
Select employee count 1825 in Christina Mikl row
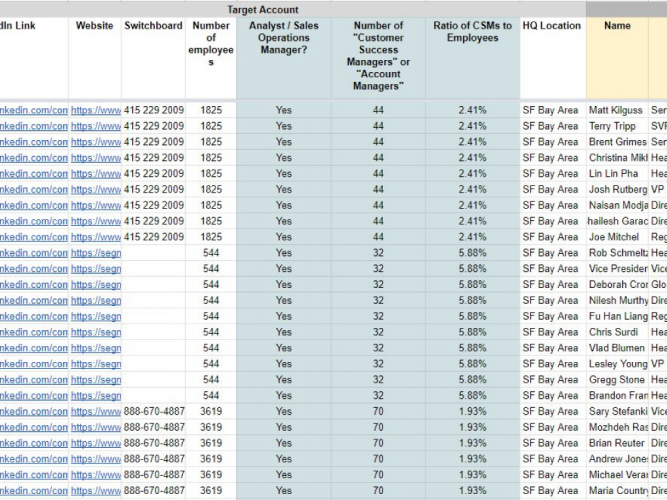click(x=211, y=158)
